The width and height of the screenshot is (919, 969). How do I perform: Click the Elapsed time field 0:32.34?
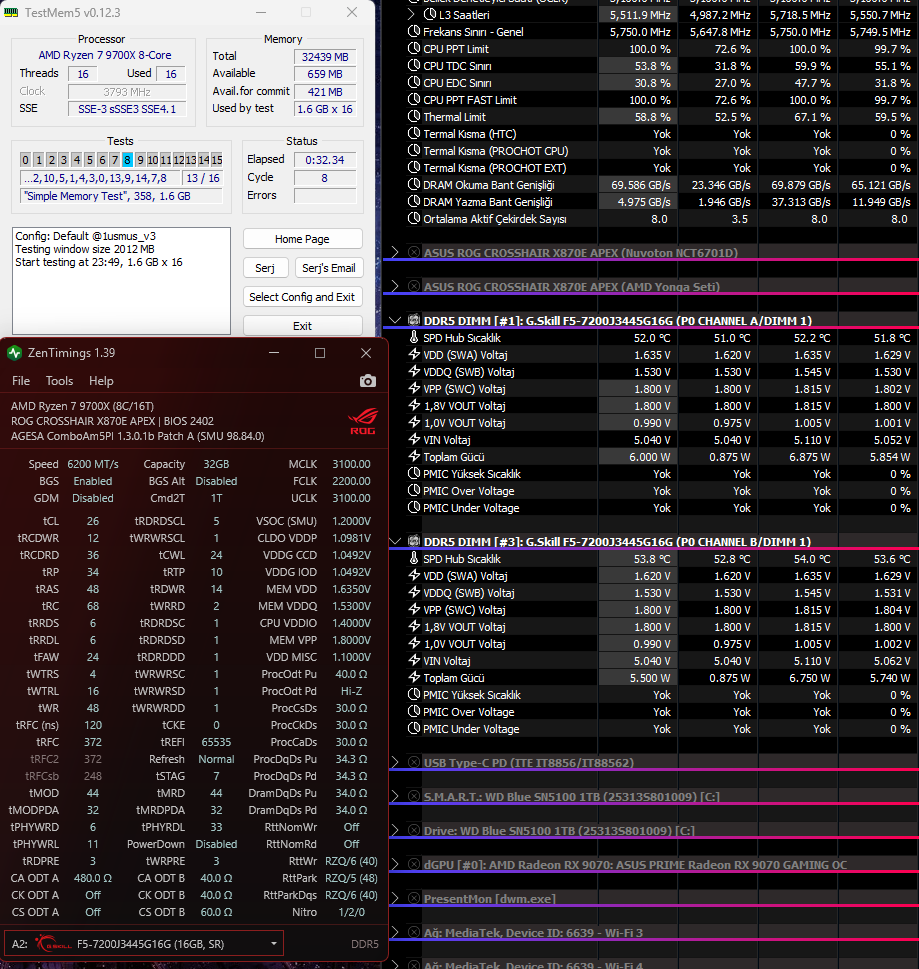coord(325,159)
